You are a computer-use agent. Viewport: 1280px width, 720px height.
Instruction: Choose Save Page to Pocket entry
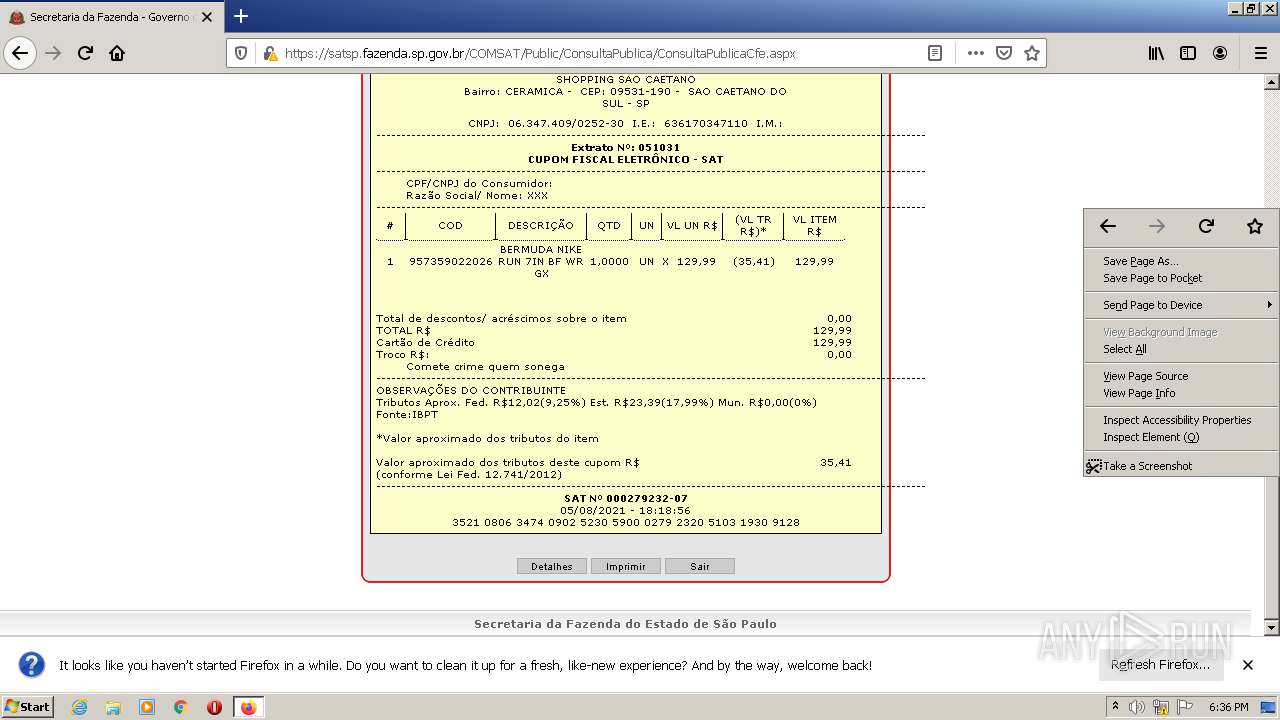(1181, 278)
